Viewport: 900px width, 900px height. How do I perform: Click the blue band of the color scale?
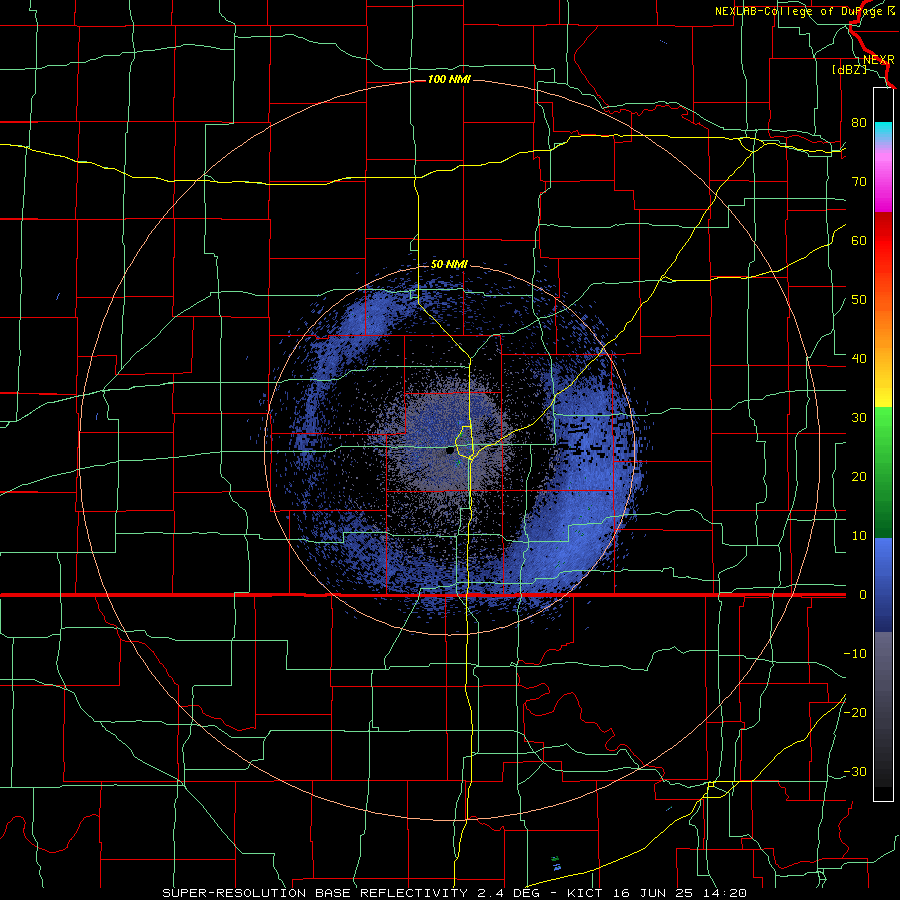point(883,585)
